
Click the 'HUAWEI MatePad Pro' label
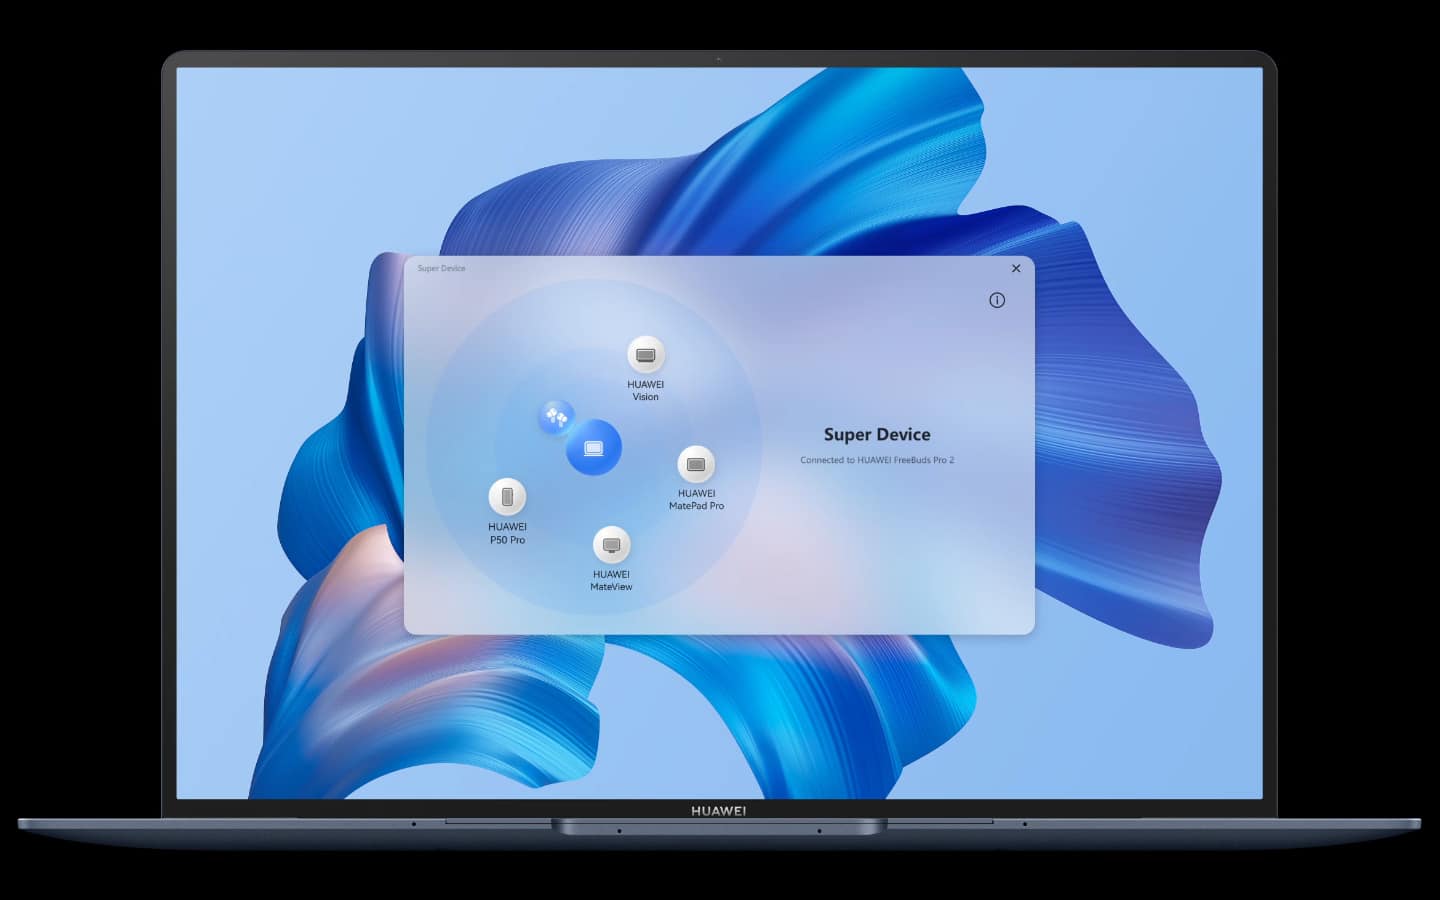(x=697, y=499)
